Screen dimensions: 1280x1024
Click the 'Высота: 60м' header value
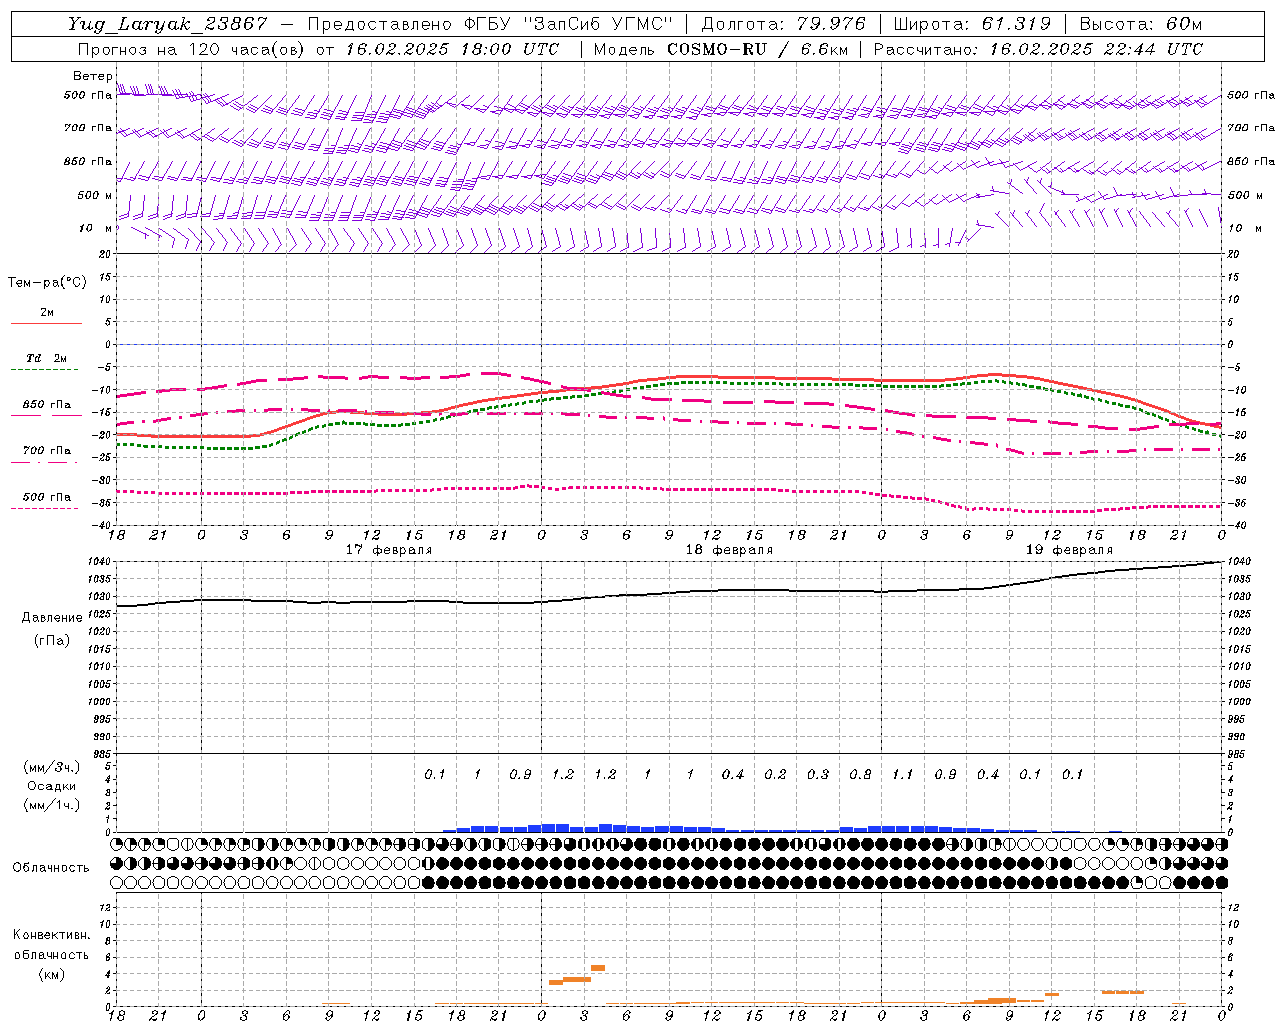click(x=1141, y=24)
